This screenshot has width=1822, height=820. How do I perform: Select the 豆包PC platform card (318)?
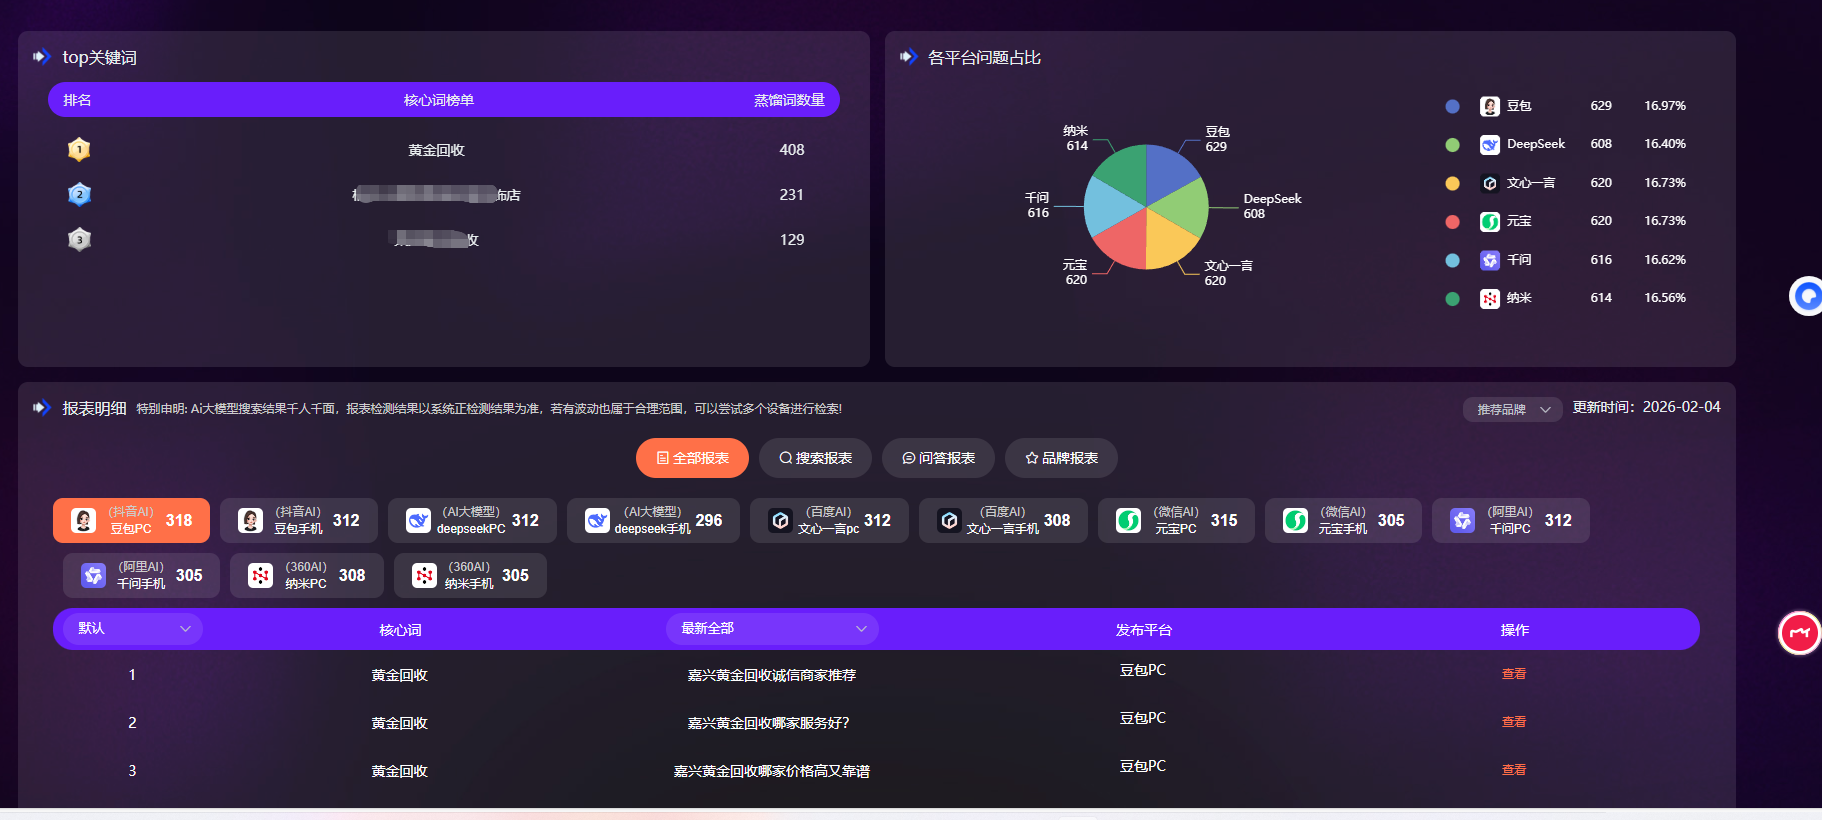[131, 520]
